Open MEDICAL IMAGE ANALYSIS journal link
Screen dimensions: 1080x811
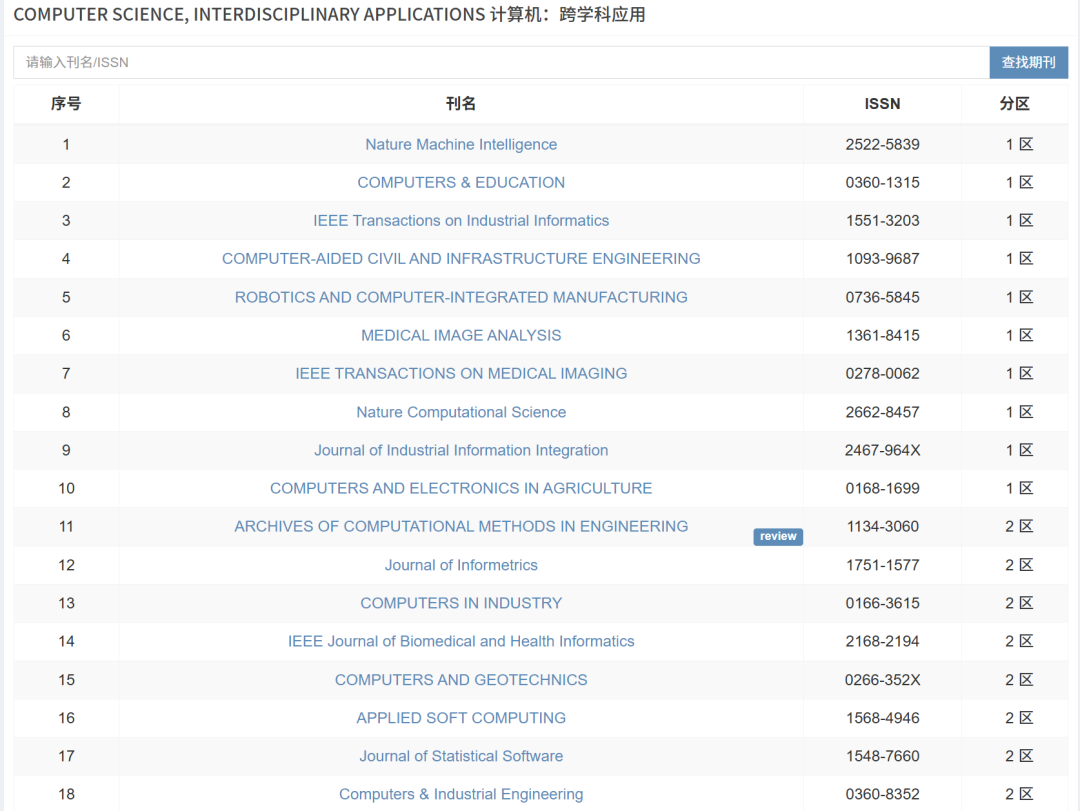click(x=461, y=335)
